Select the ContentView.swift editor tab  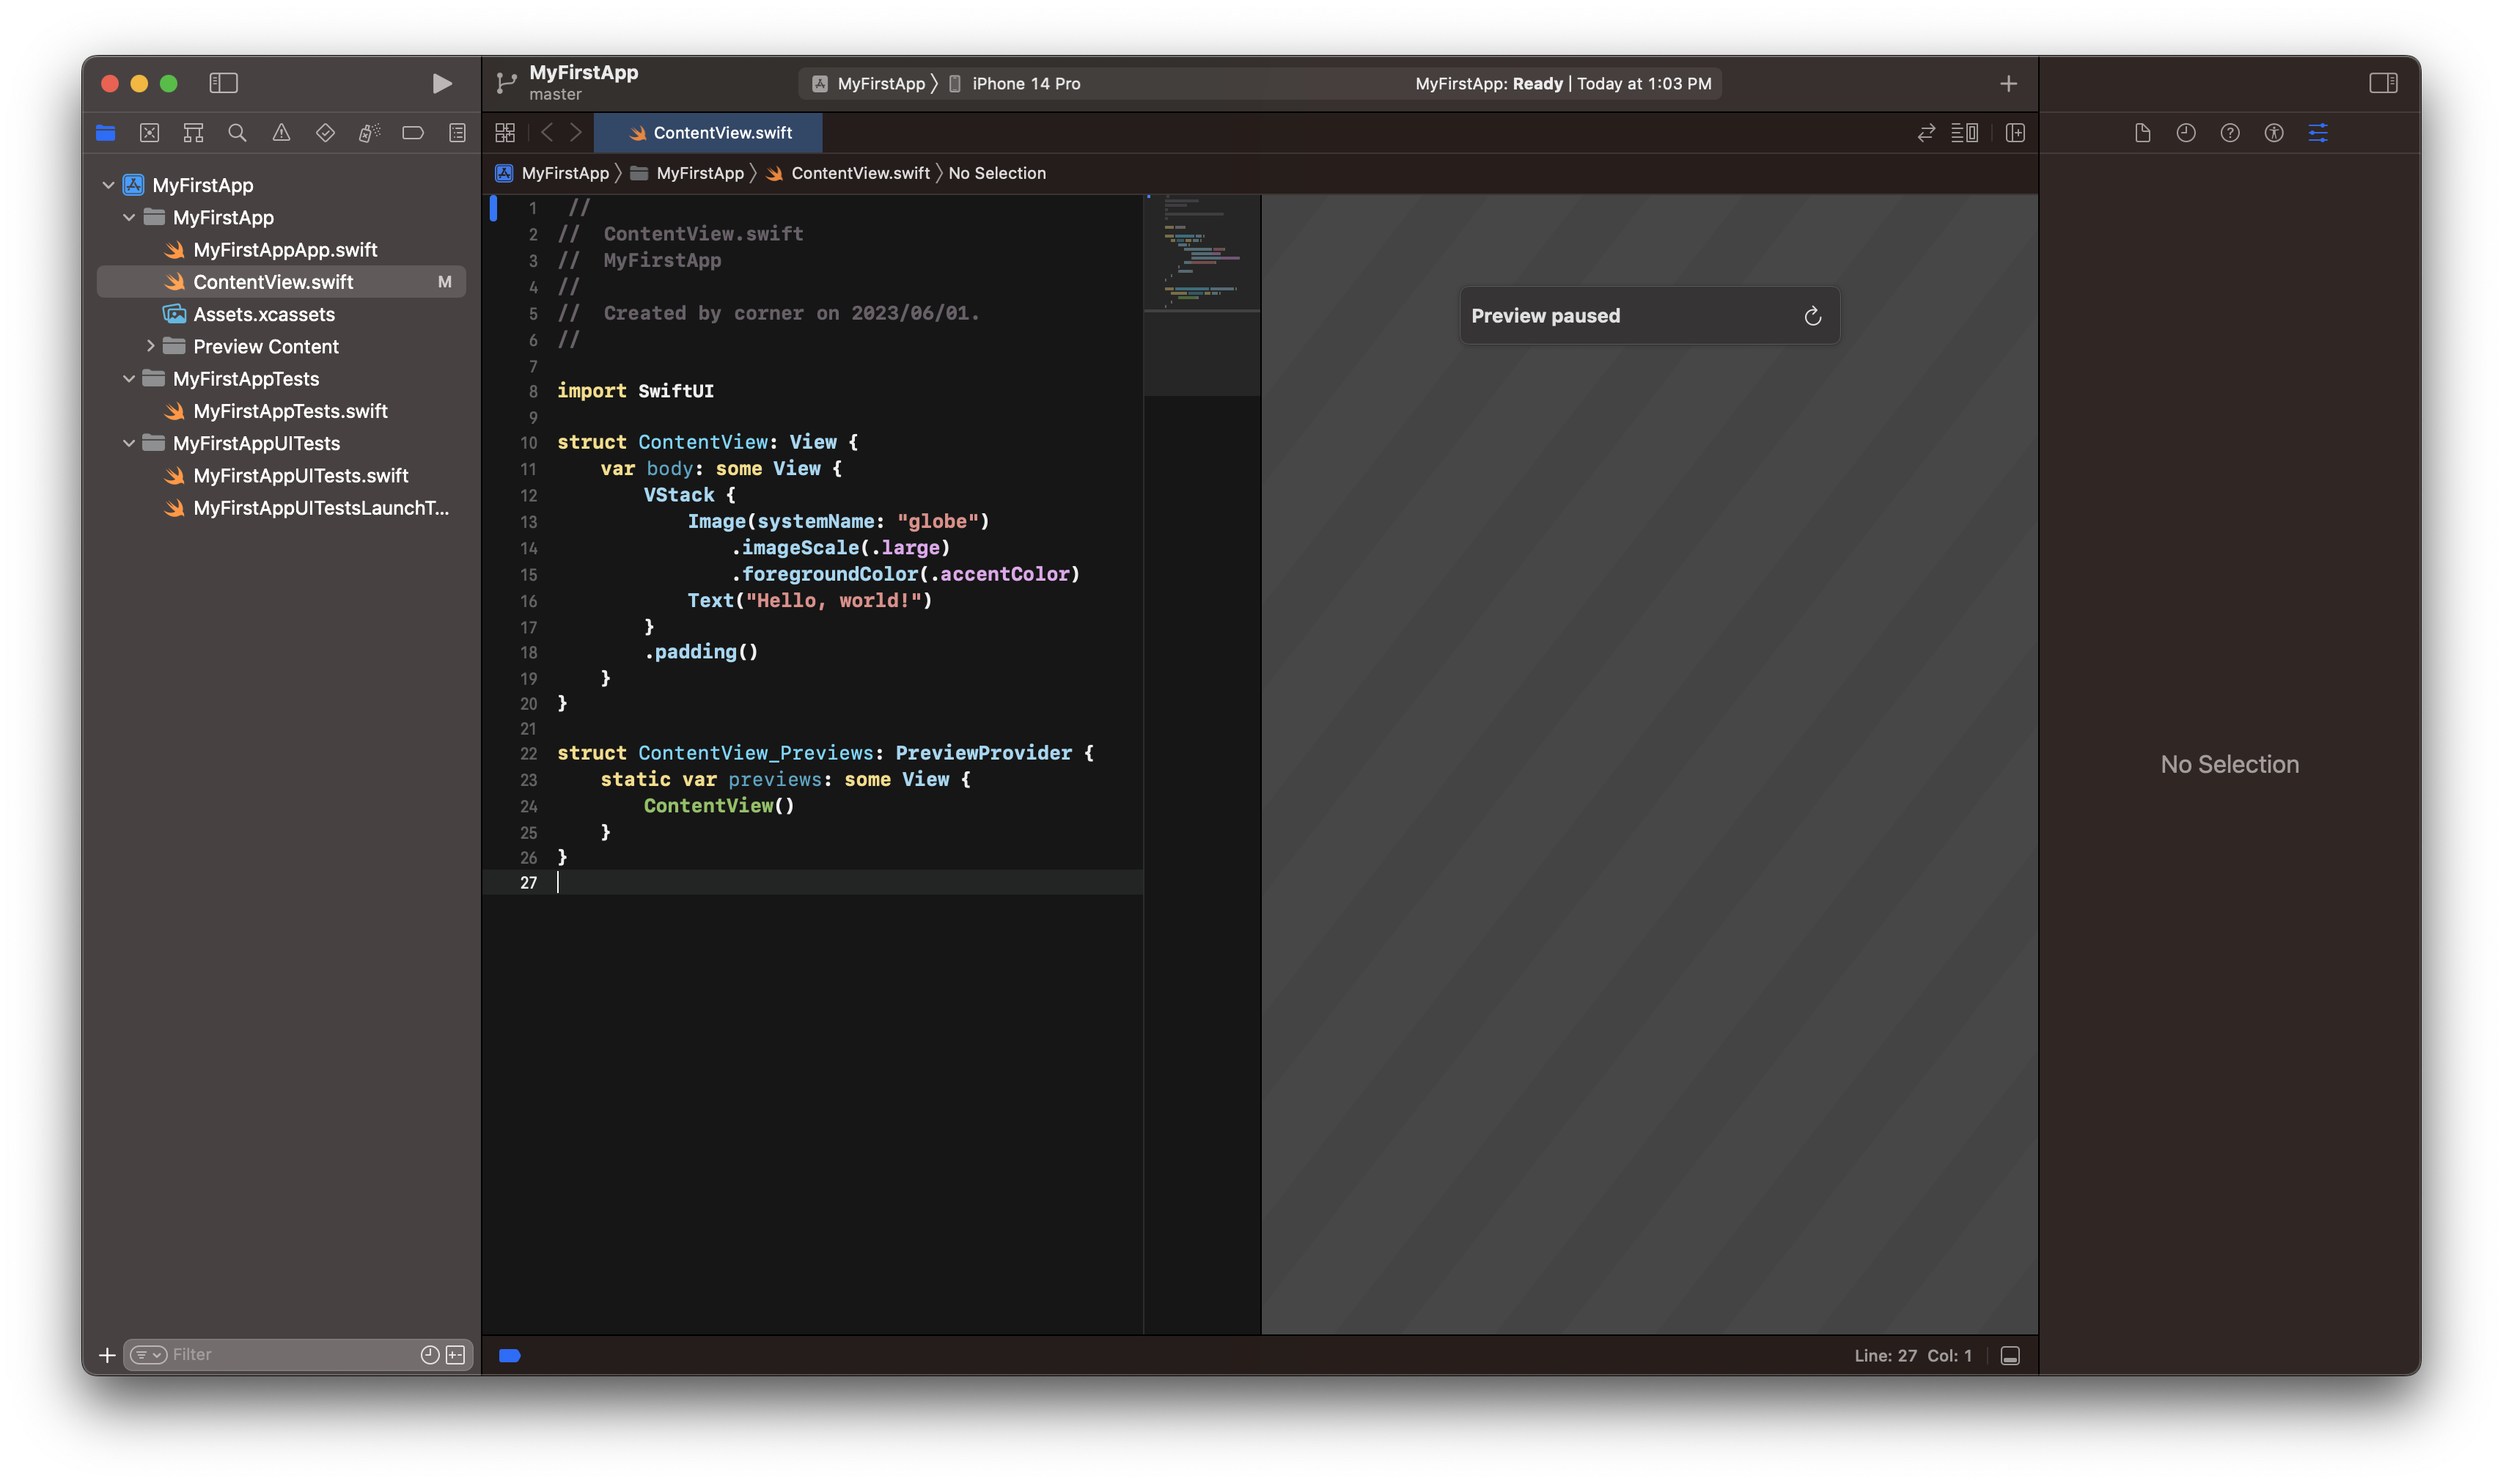click(709, 133)
